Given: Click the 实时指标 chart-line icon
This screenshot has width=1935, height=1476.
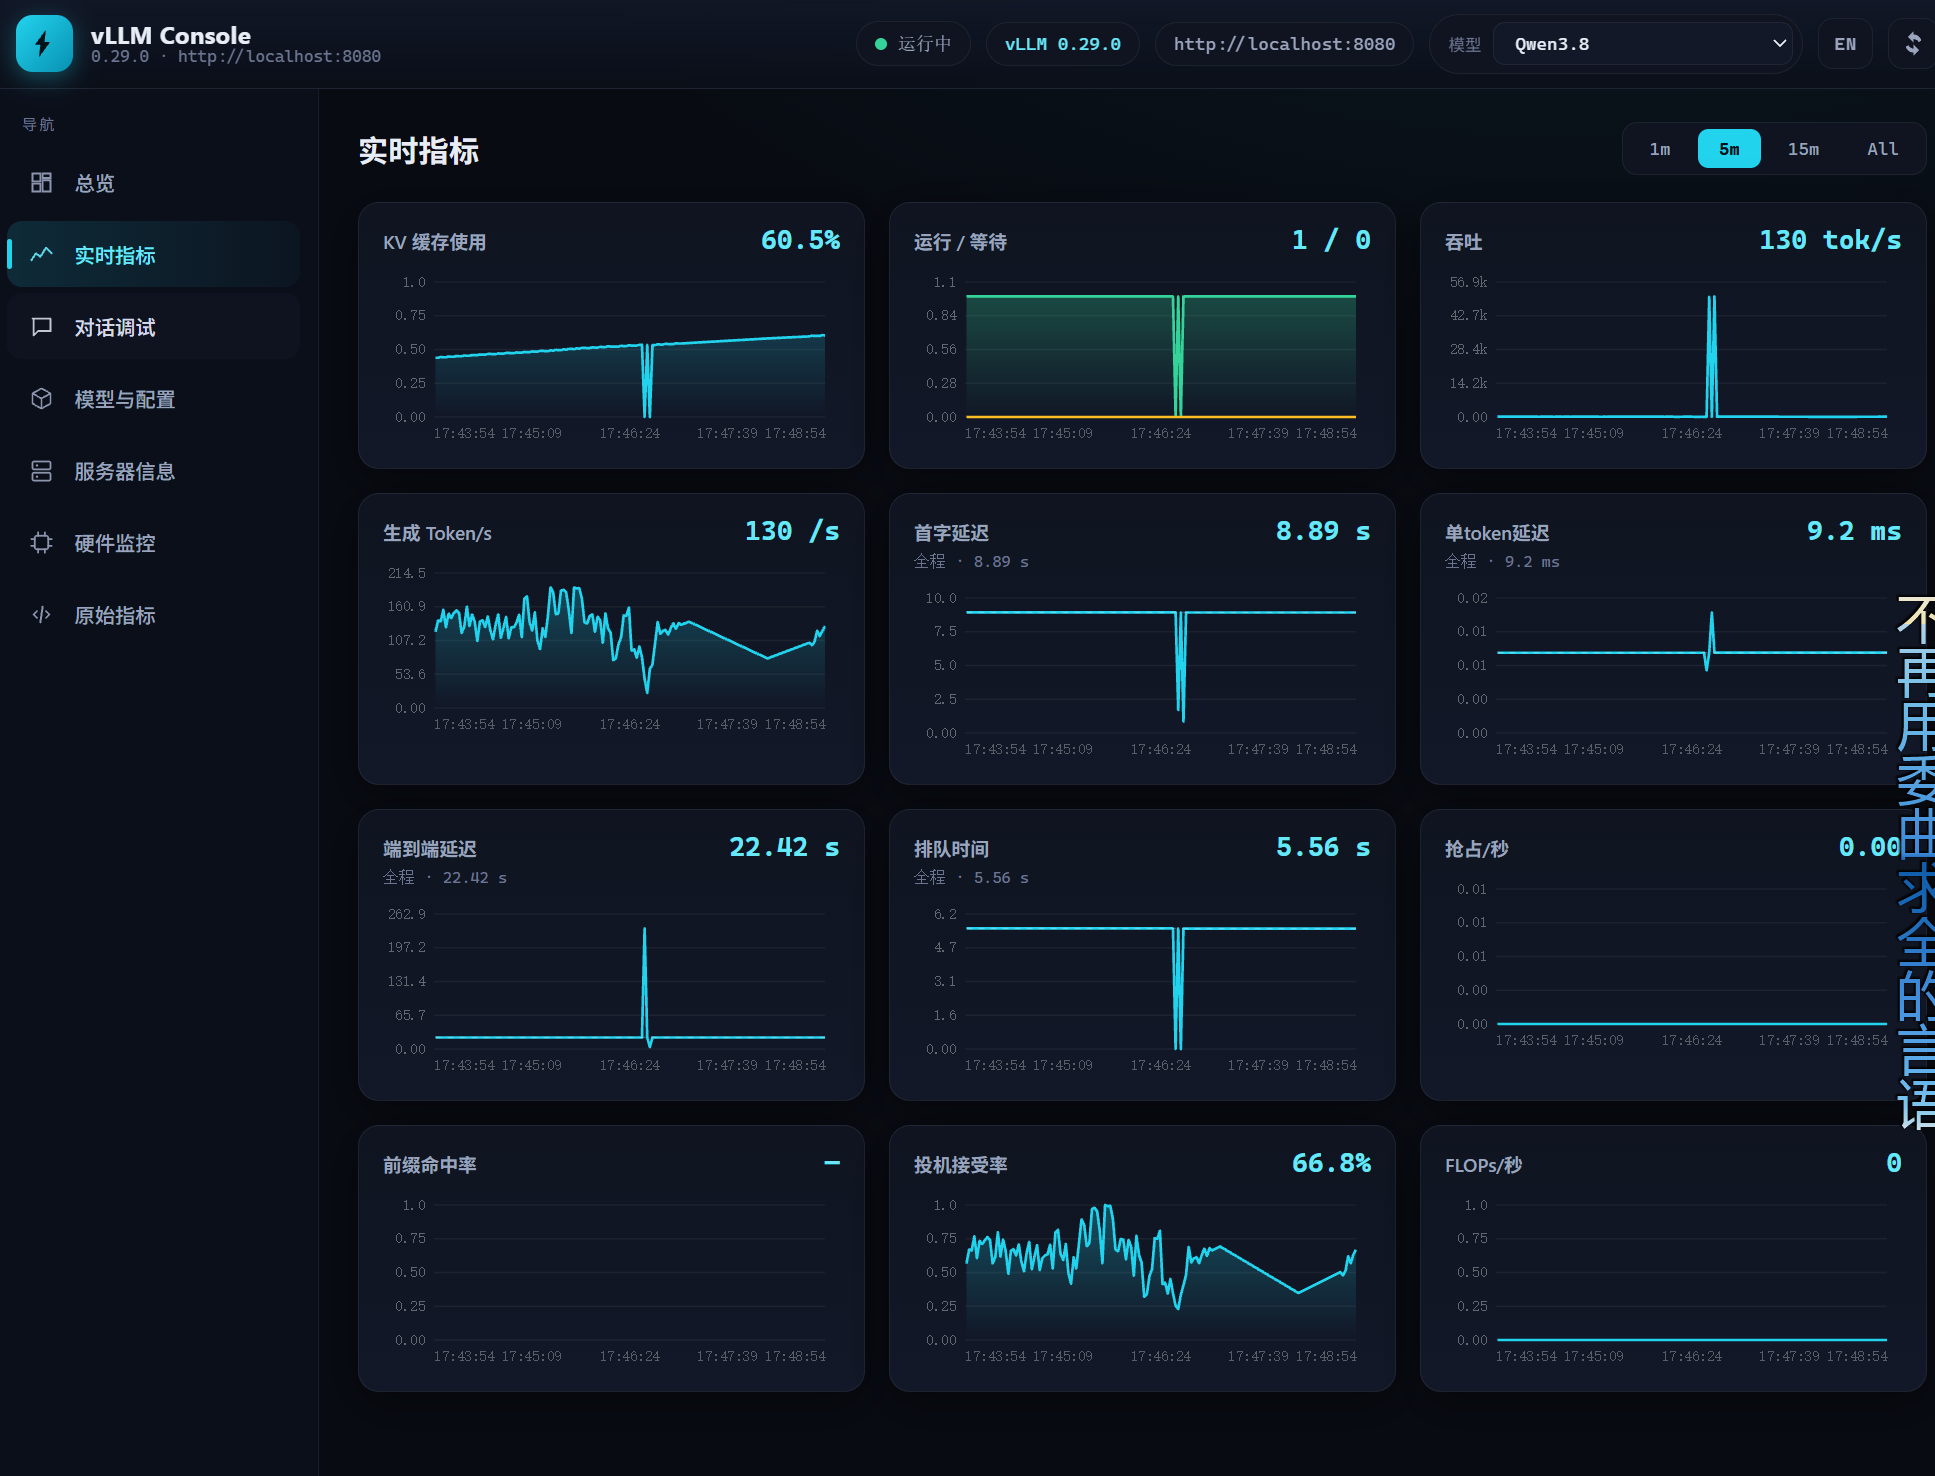Looking at the screenshot, I should tap(41, 254).
